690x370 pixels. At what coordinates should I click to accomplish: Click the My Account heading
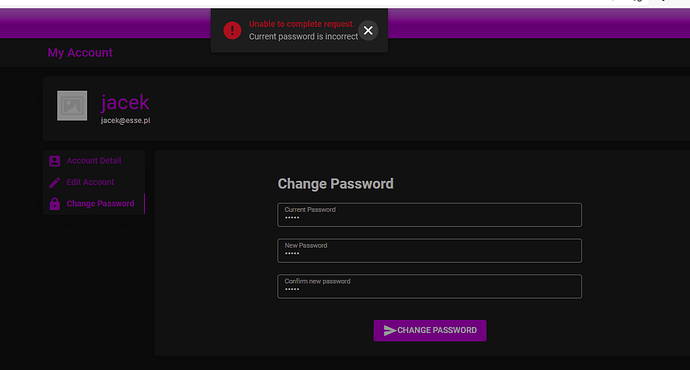pyautogui.click(x=80, y=53)
